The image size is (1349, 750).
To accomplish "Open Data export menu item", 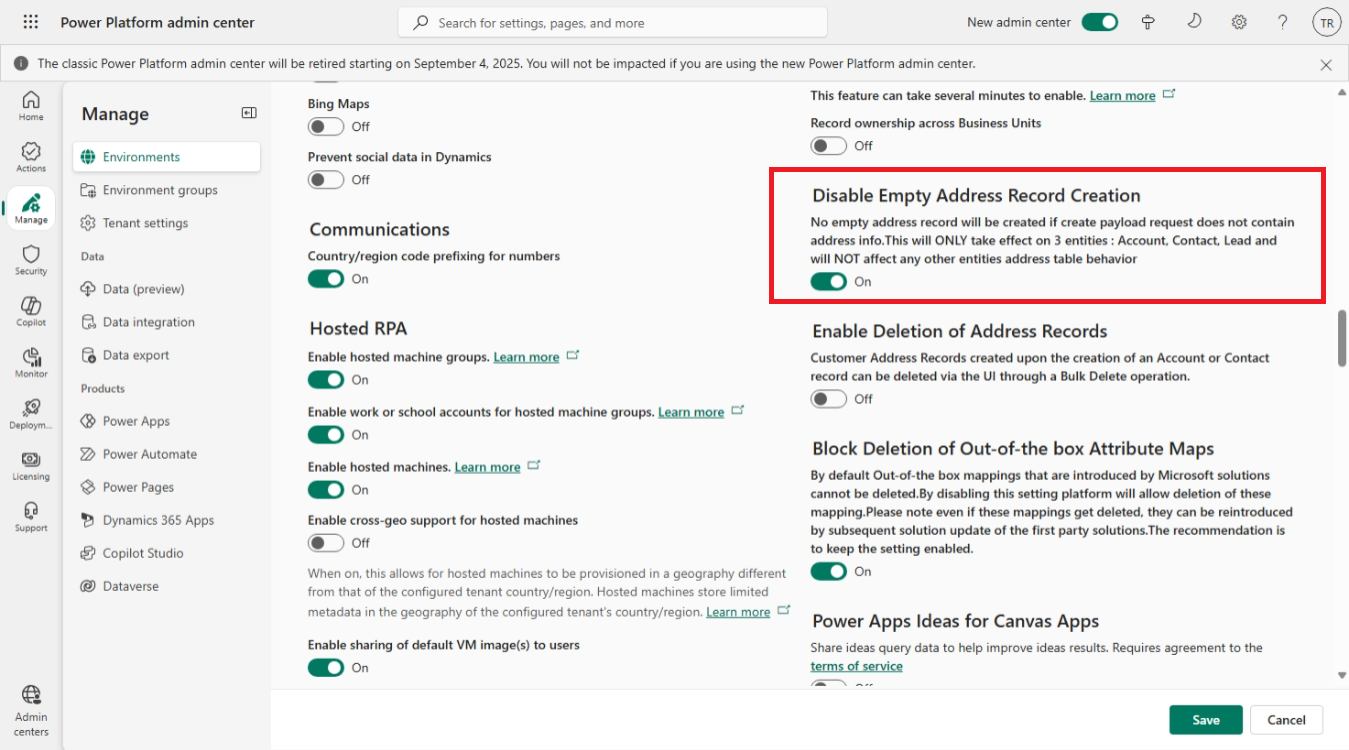I will pyautogui.click(x=166, y=355).
